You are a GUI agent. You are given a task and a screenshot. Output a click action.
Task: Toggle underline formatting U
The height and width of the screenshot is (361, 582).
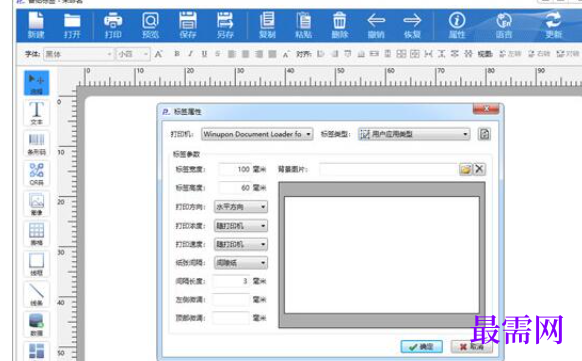pyautogui.click(x=204, y=54)
